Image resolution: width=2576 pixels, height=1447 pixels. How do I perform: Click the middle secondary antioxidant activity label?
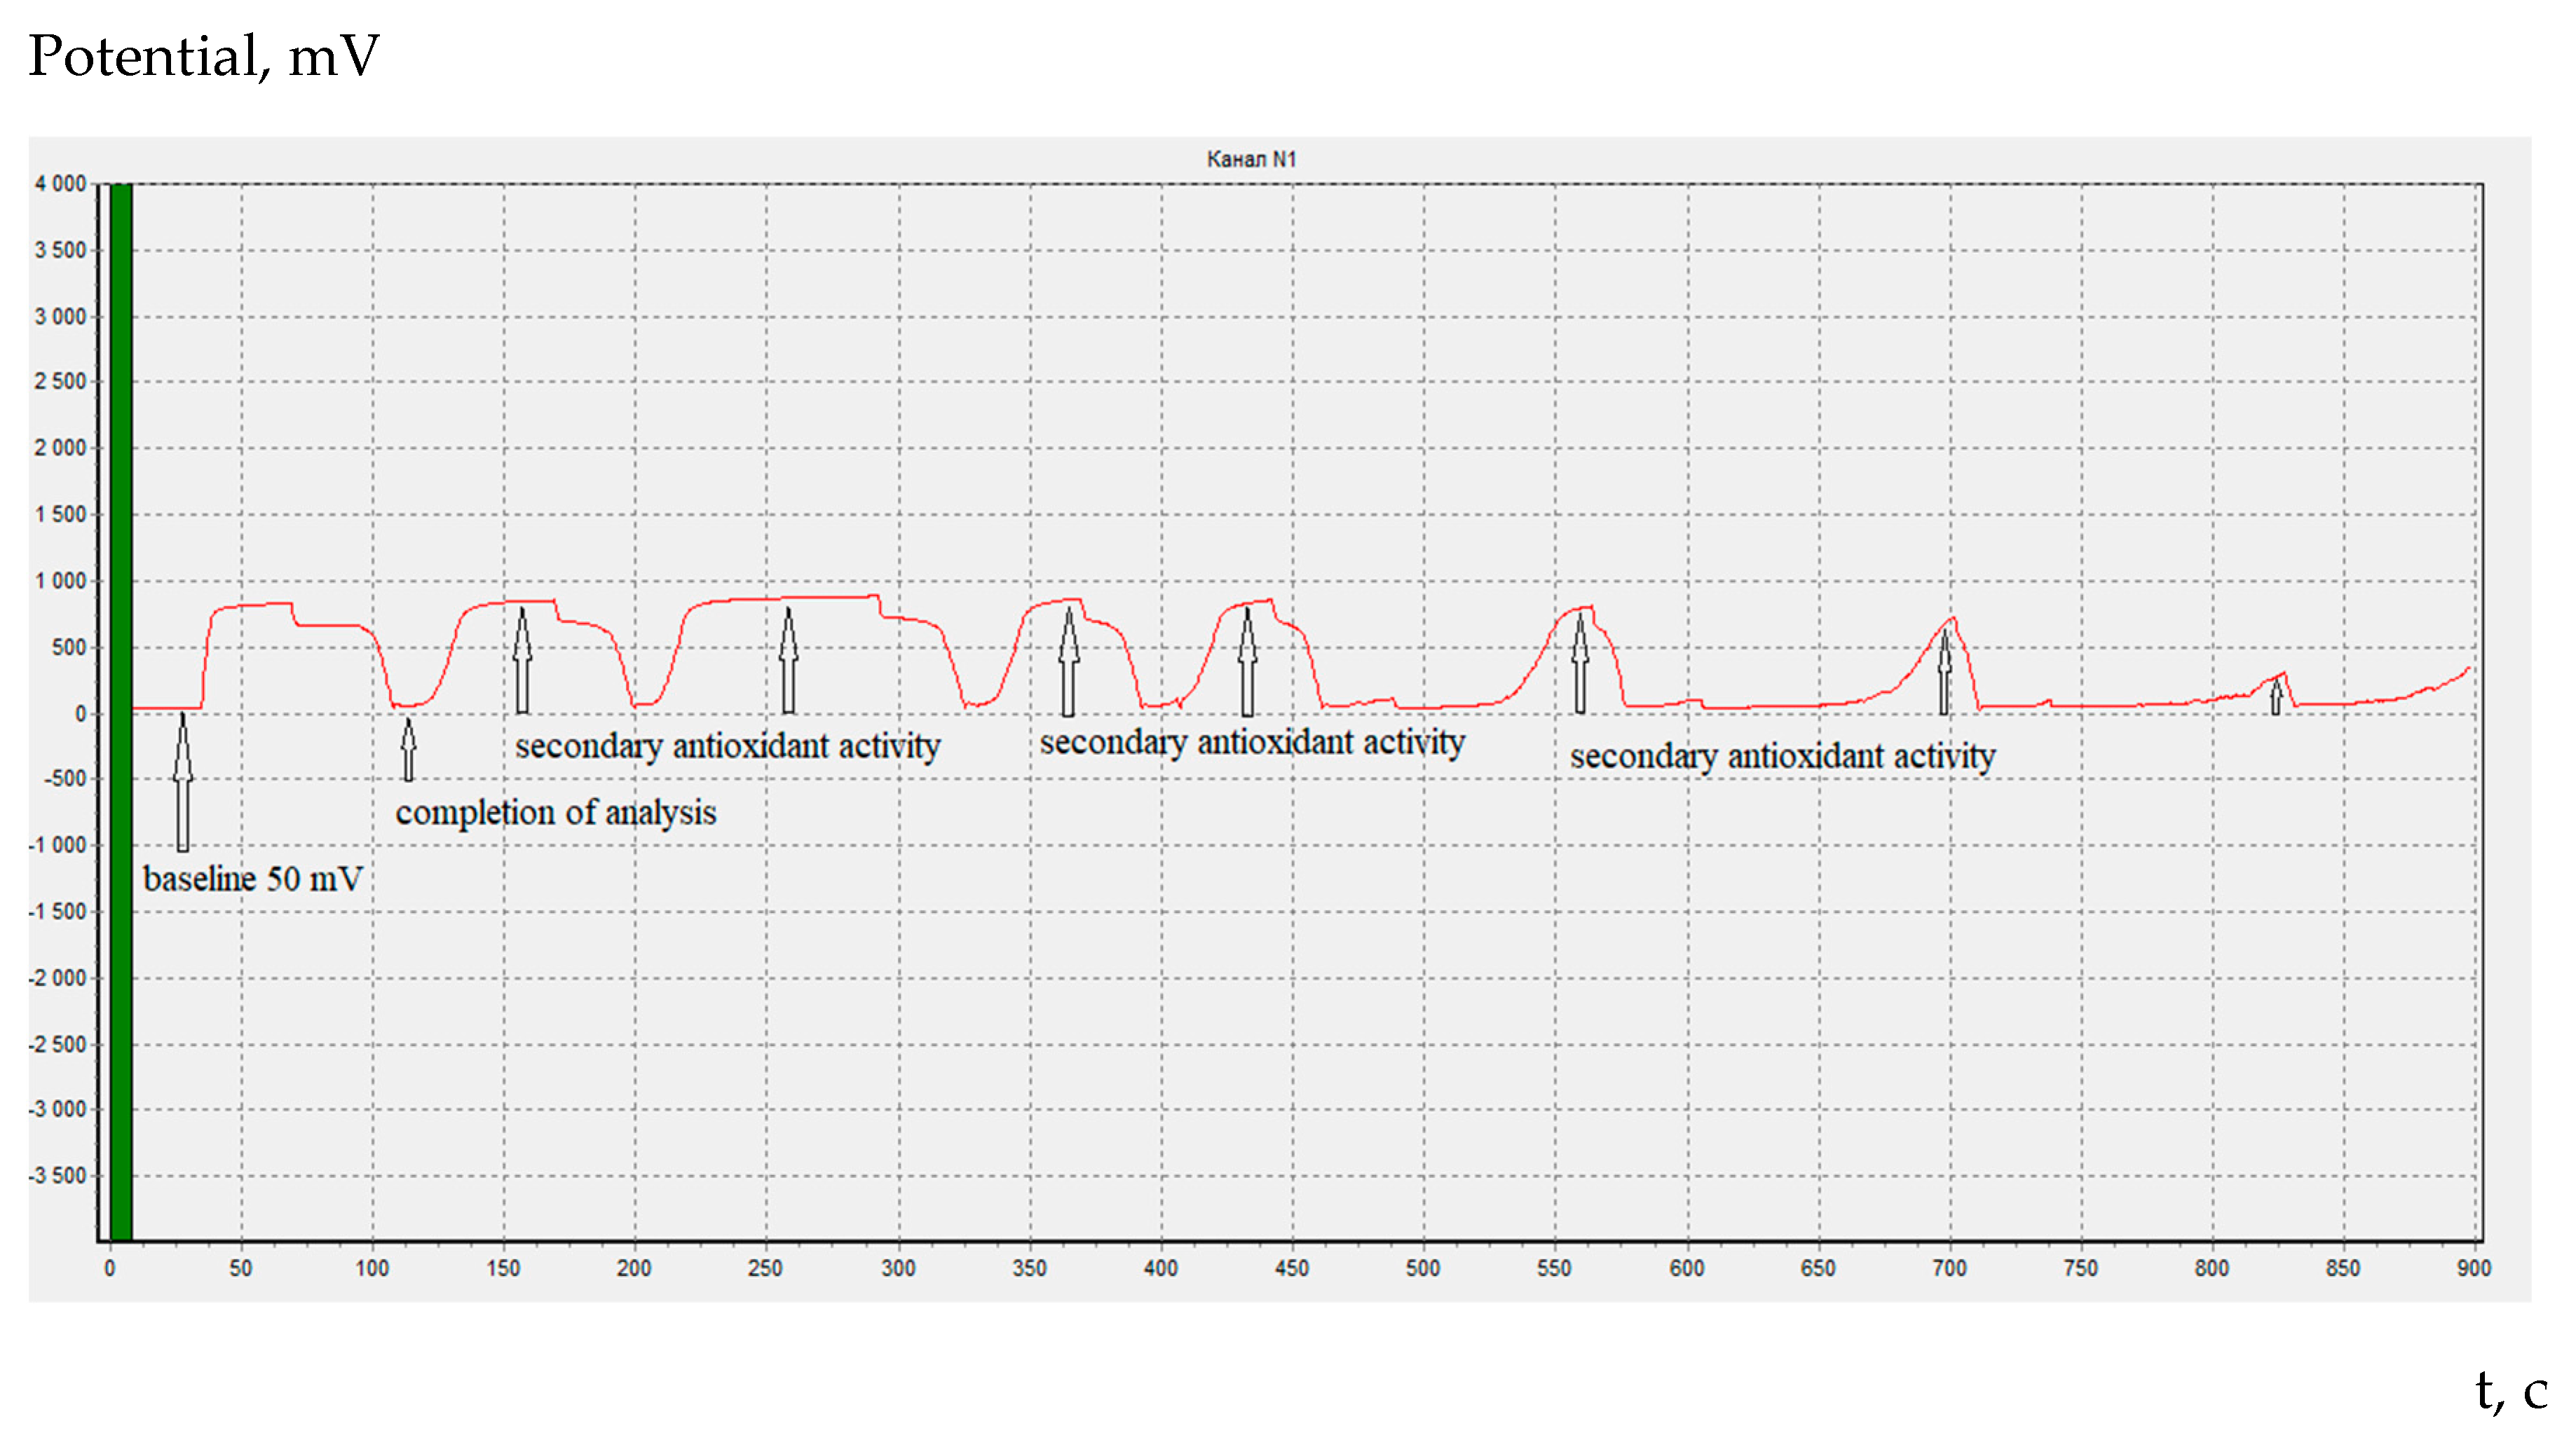pyautogui.click(x=1252, y=742)
